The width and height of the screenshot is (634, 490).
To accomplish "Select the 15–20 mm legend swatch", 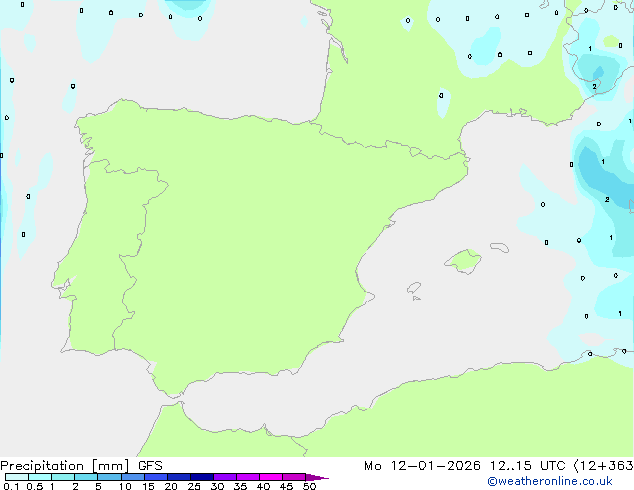I will [156, 477].
